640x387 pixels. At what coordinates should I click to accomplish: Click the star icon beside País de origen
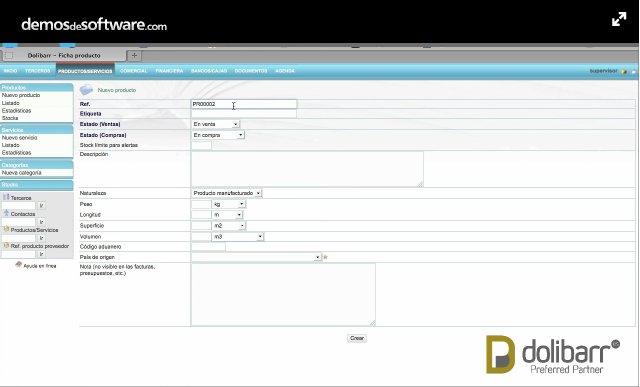coord(325,257)
